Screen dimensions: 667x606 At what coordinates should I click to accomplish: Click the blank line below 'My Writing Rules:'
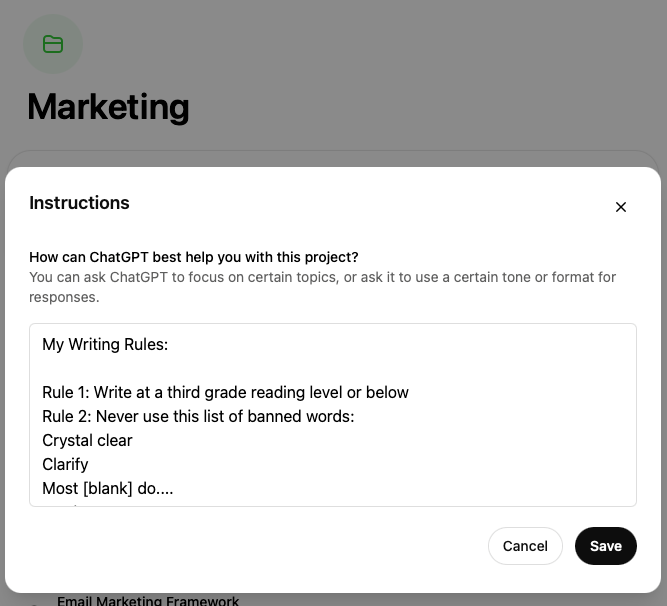333,368
